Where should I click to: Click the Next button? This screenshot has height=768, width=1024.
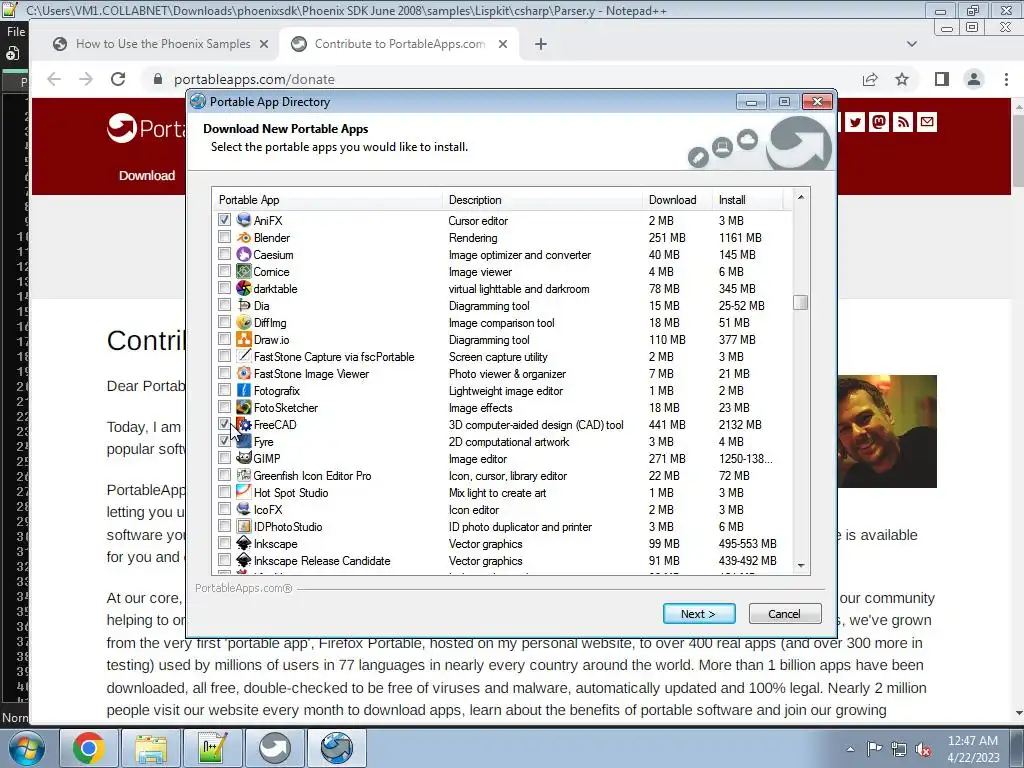click(699, 614)
